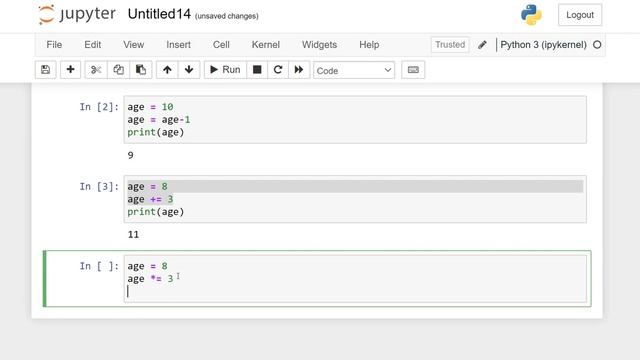The image size is (640, 360).
Task: Open the Cell menu
Action: (x=221, y=45)
